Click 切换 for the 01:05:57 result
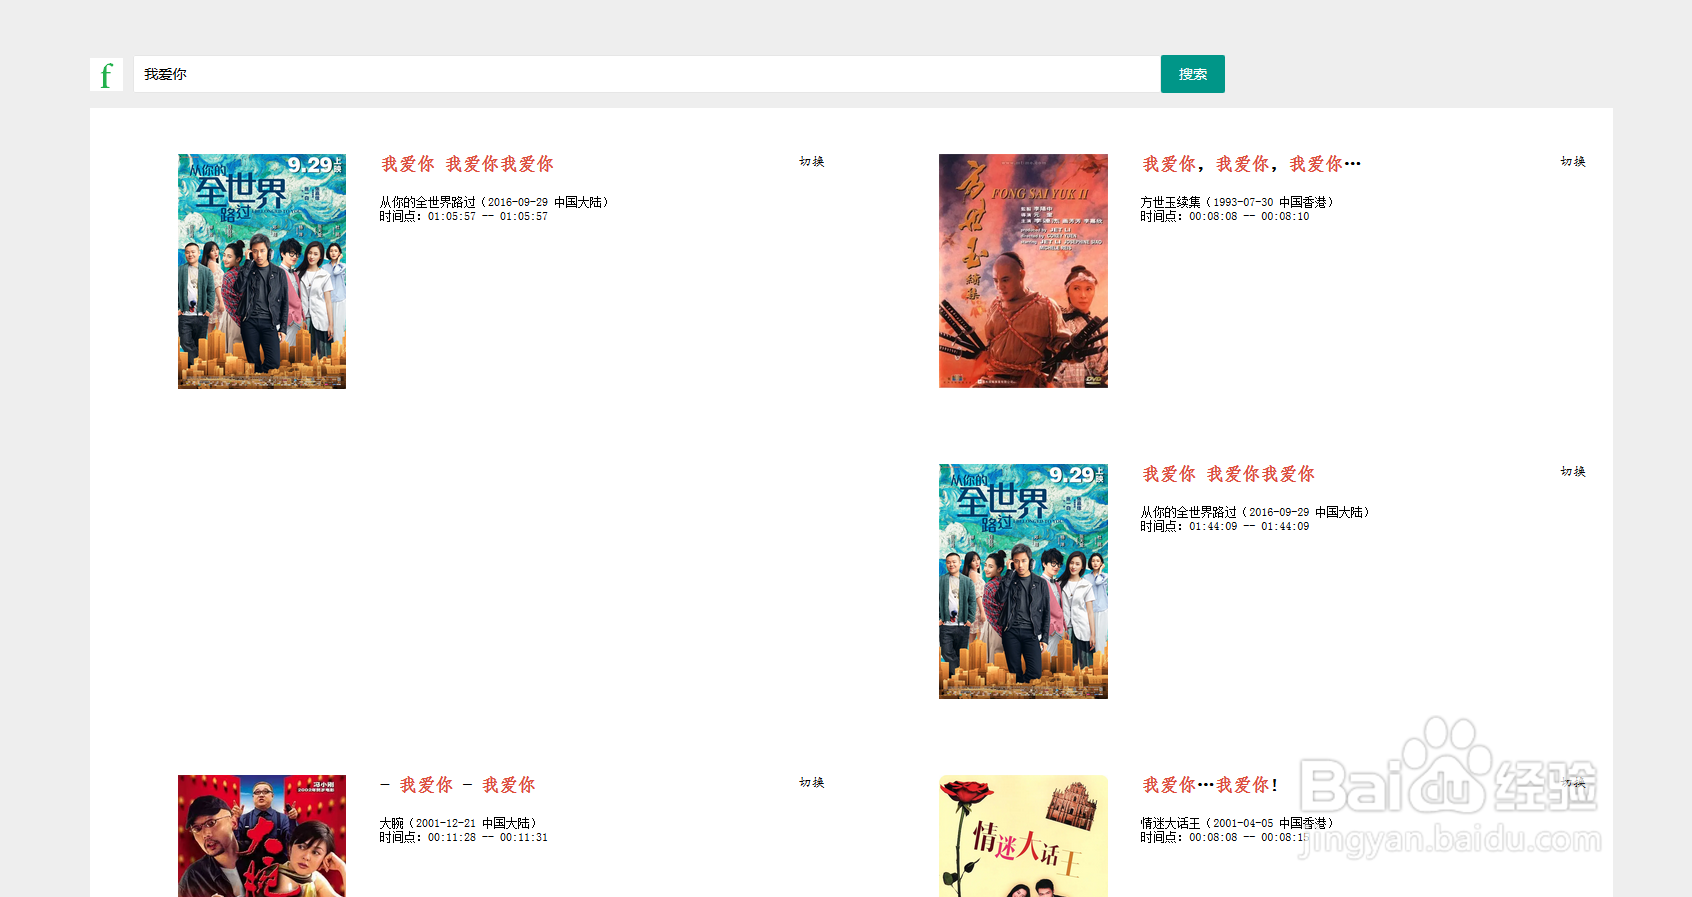Screen dimensions: 1692x897 click(812, 162)
